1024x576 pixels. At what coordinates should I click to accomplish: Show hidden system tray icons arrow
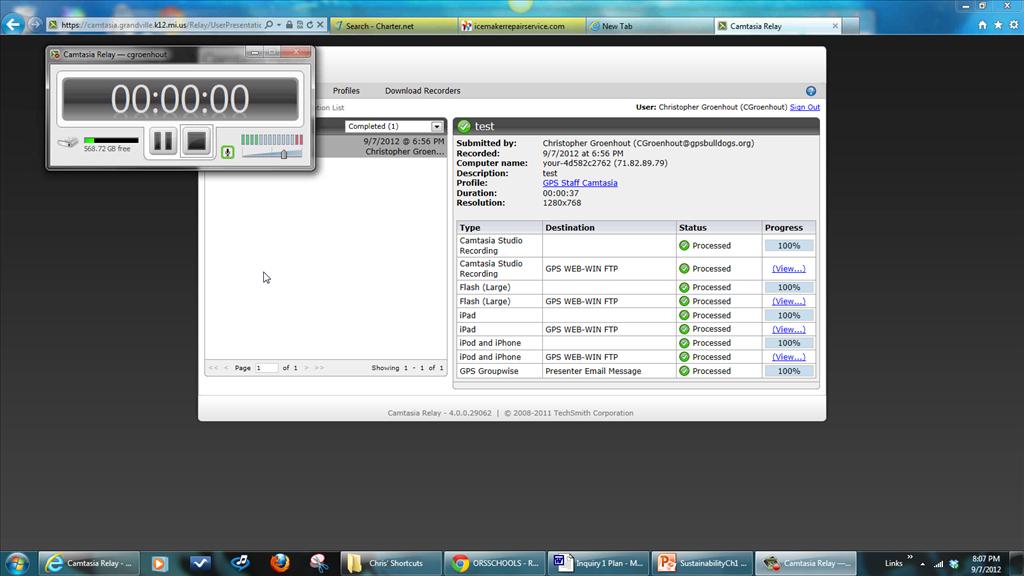tap(923, 564)
